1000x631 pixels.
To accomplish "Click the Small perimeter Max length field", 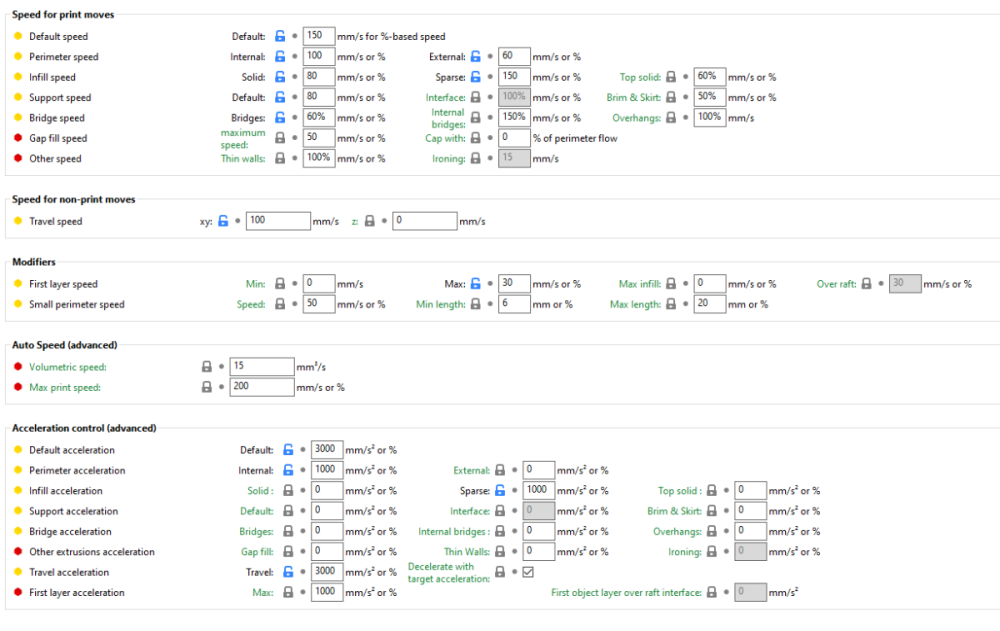I will pos(710,304).
